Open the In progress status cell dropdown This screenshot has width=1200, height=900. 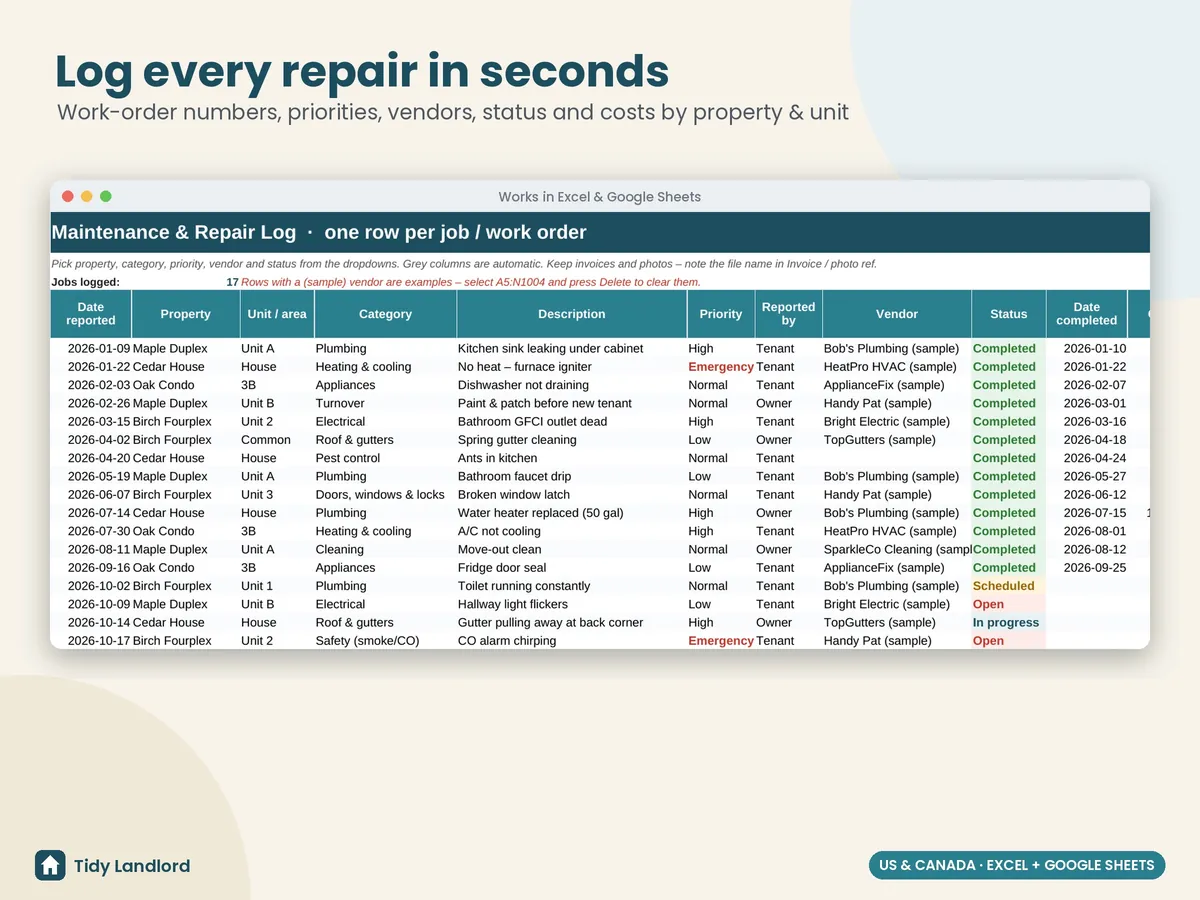pyautogui.click(x=1009, y=622)
